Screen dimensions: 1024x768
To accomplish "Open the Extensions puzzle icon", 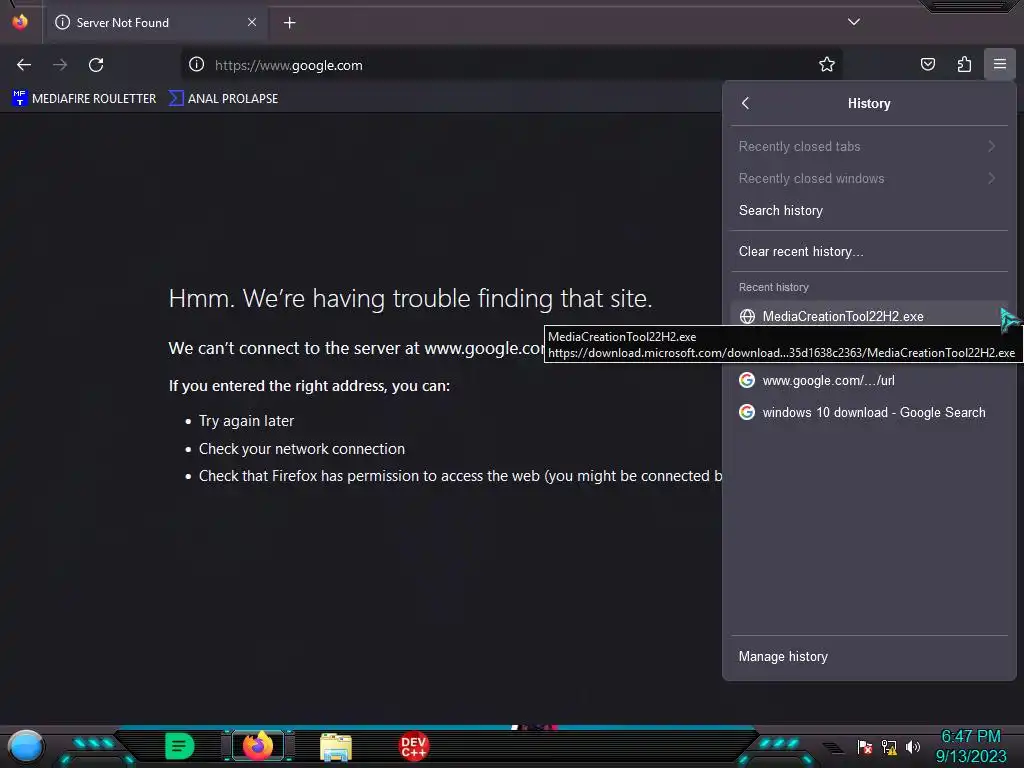I will pyautogui.click(x=964, y=64).
